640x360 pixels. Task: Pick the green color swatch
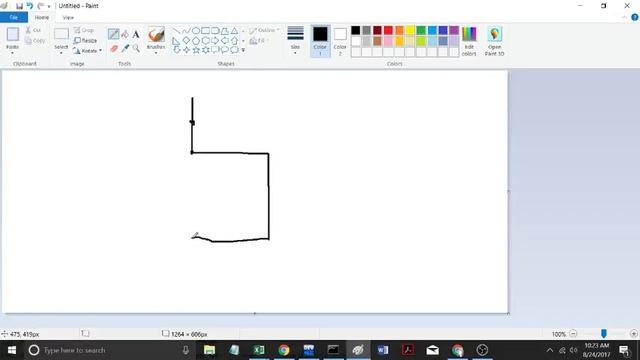point(421,30)
